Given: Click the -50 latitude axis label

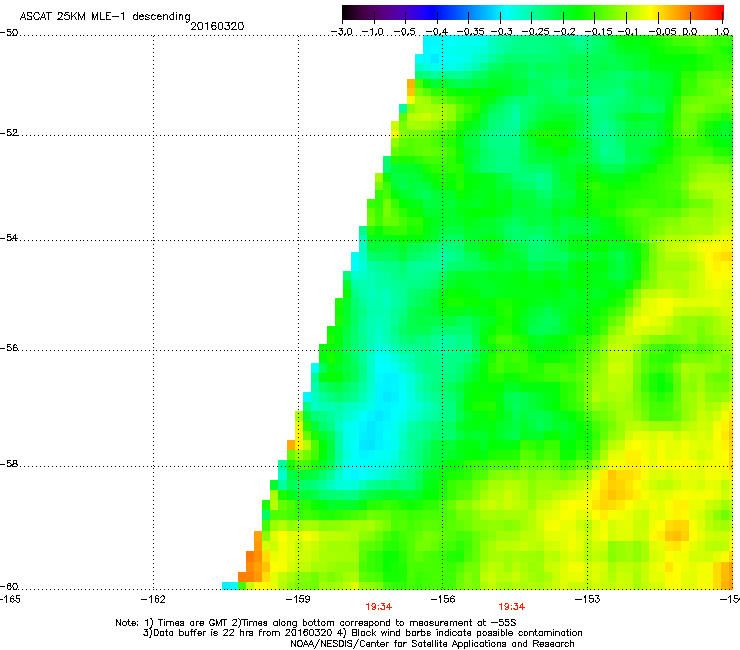Looking at the screenshot, I should coord(8,33).
